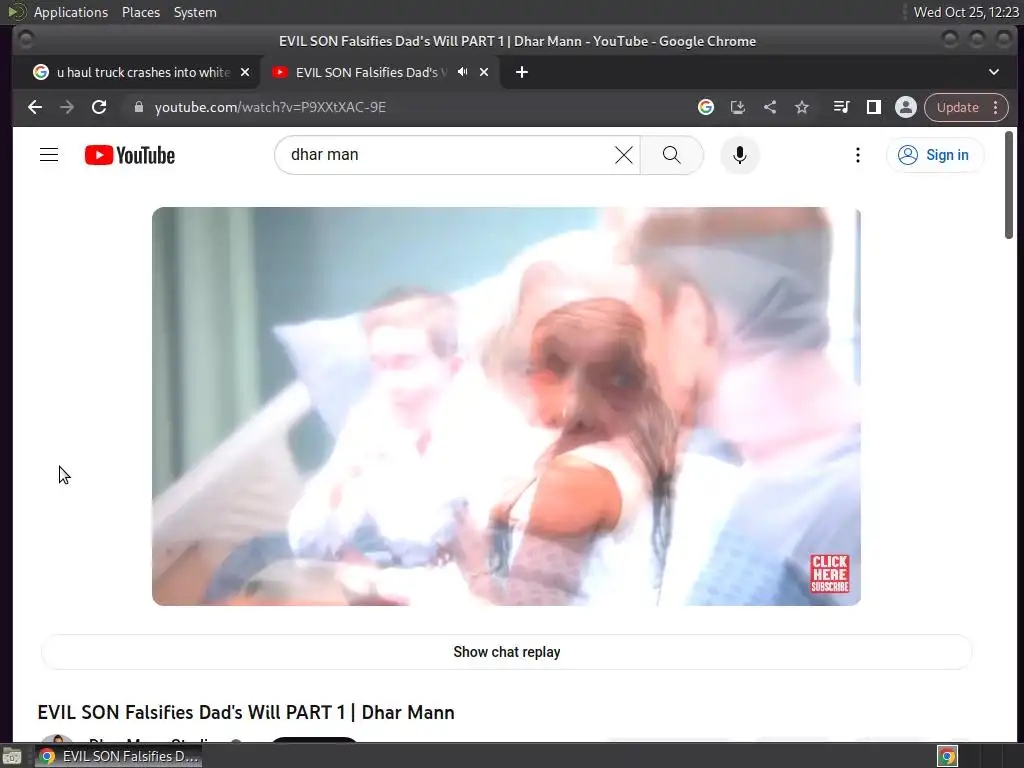Click the clock showing Wed Oct 25
Viewport: 1024px width, 768px height.
(x=966, y=12)
